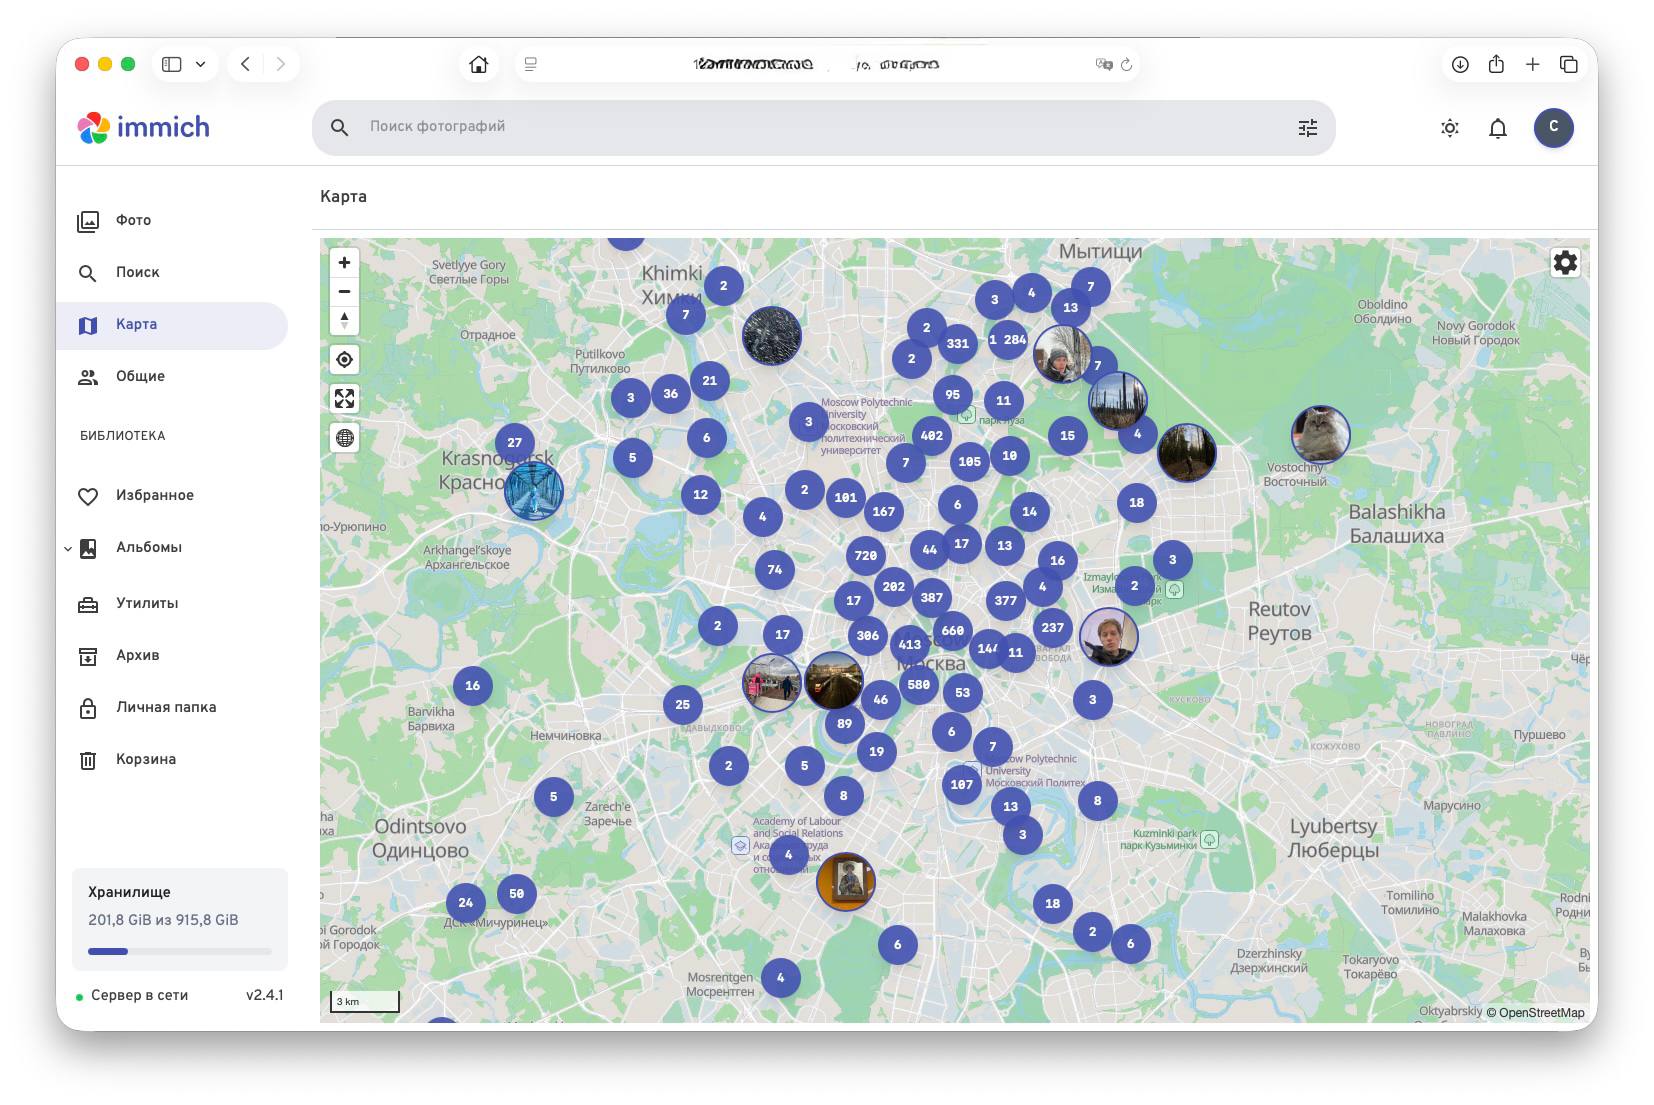Expand the Альбомы list chevron
This screenshot has width=1654, height=1105.
pyautogui.click(x=67, y=549)
